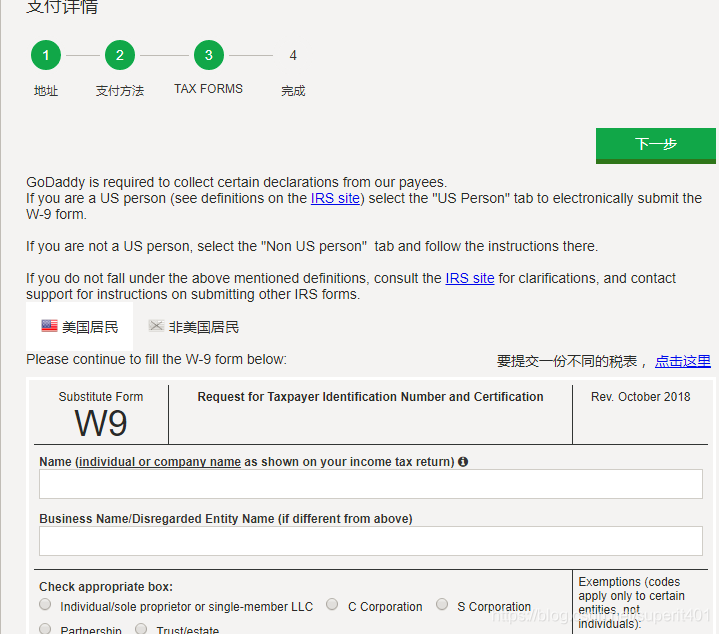Click the TAX FORMS step label
The height and width of the screenshot is (634, 719).
coord(209,89)
